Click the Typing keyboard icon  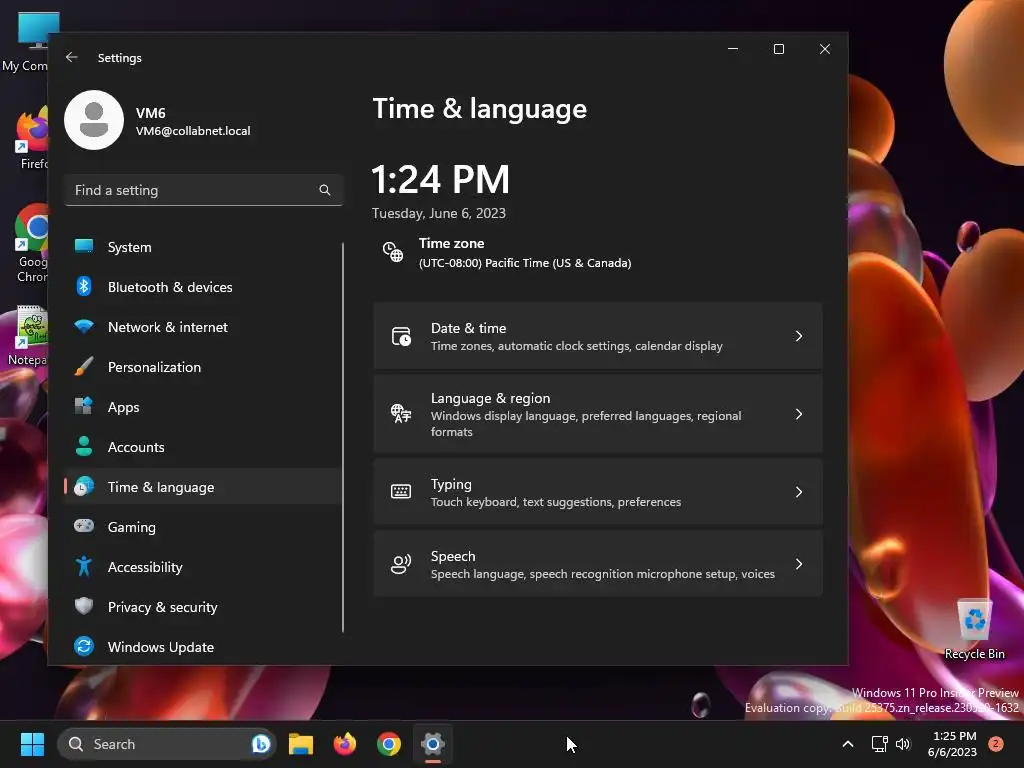[x=401, y=492]
